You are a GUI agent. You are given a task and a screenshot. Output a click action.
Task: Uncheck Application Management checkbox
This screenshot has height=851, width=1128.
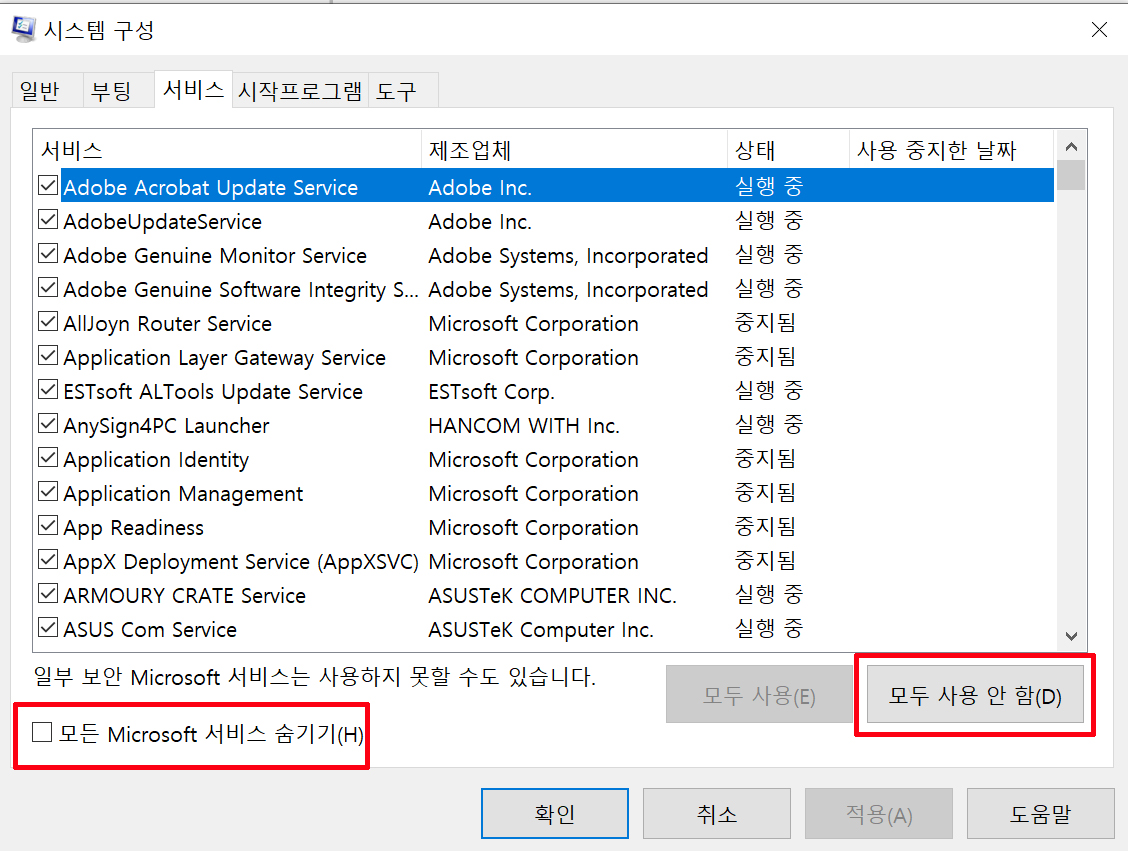coord(47,492)
